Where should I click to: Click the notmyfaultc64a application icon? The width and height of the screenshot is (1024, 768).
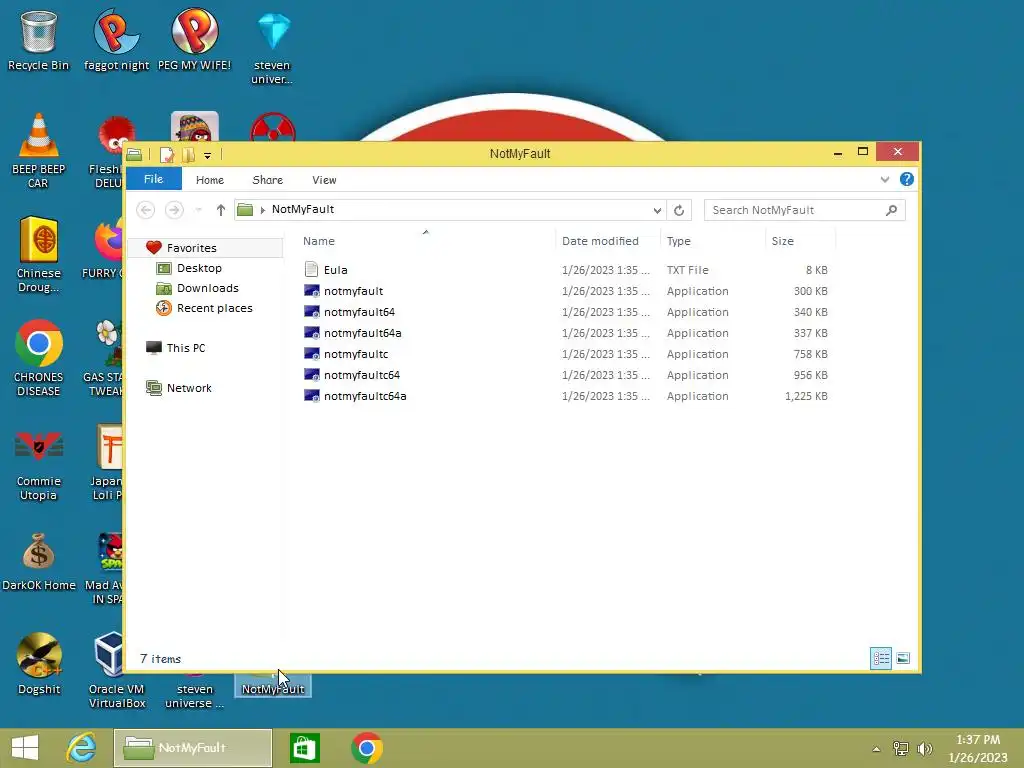[x=312, y=396]
